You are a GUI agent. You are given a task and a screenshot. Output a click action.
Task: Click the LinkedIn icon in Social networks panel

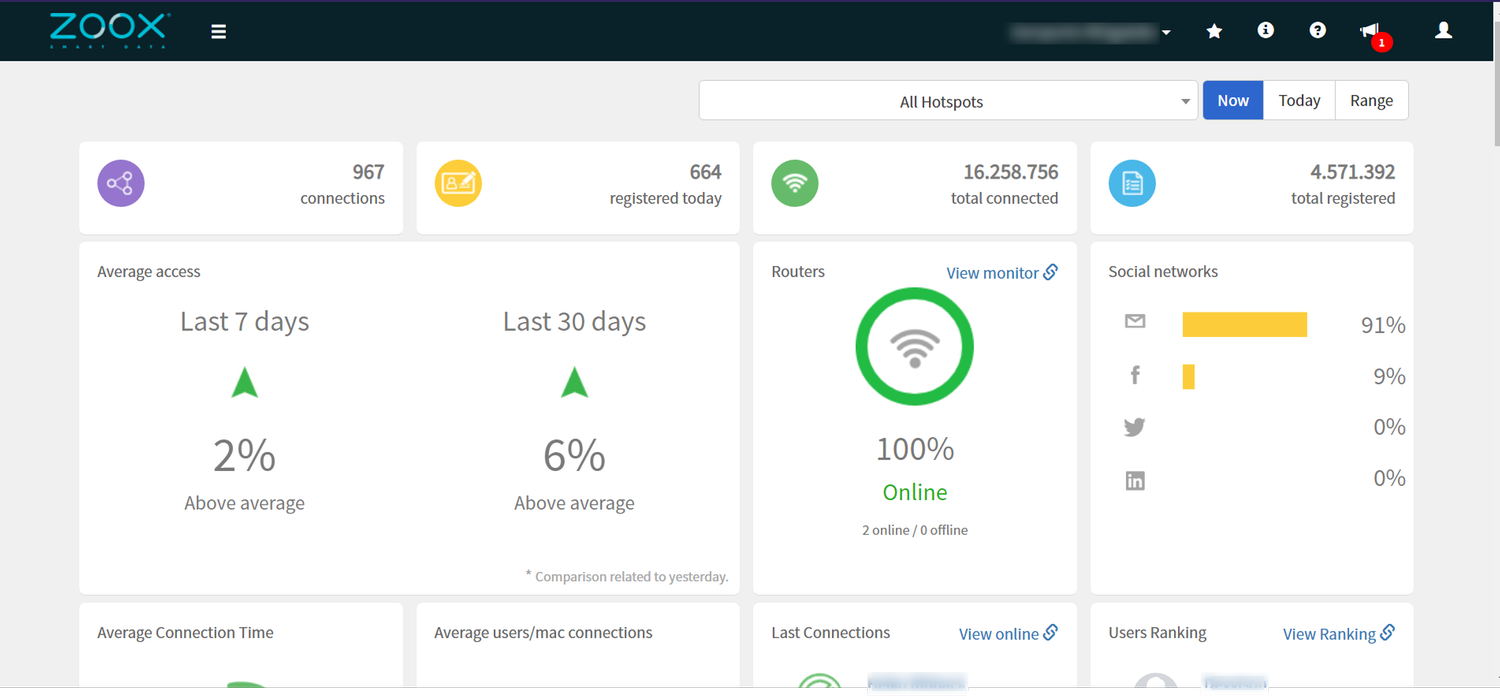pyautogui.click(x=1134, y=480)
